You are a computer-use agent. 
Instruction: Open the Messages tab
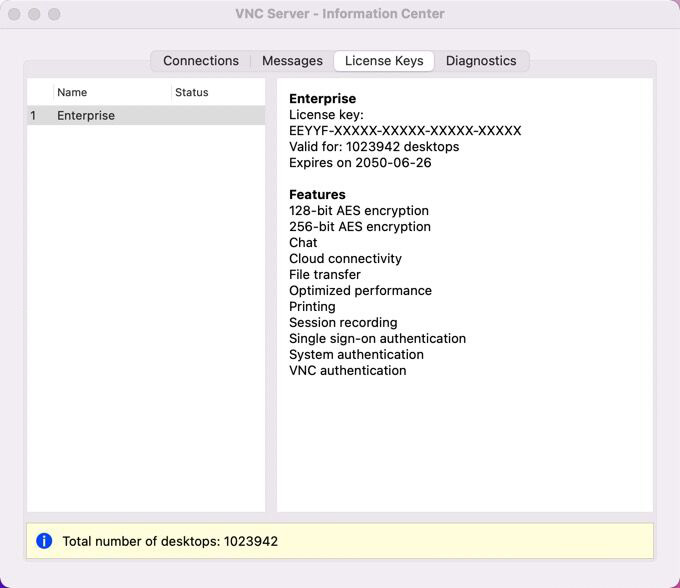click(292, 61)
